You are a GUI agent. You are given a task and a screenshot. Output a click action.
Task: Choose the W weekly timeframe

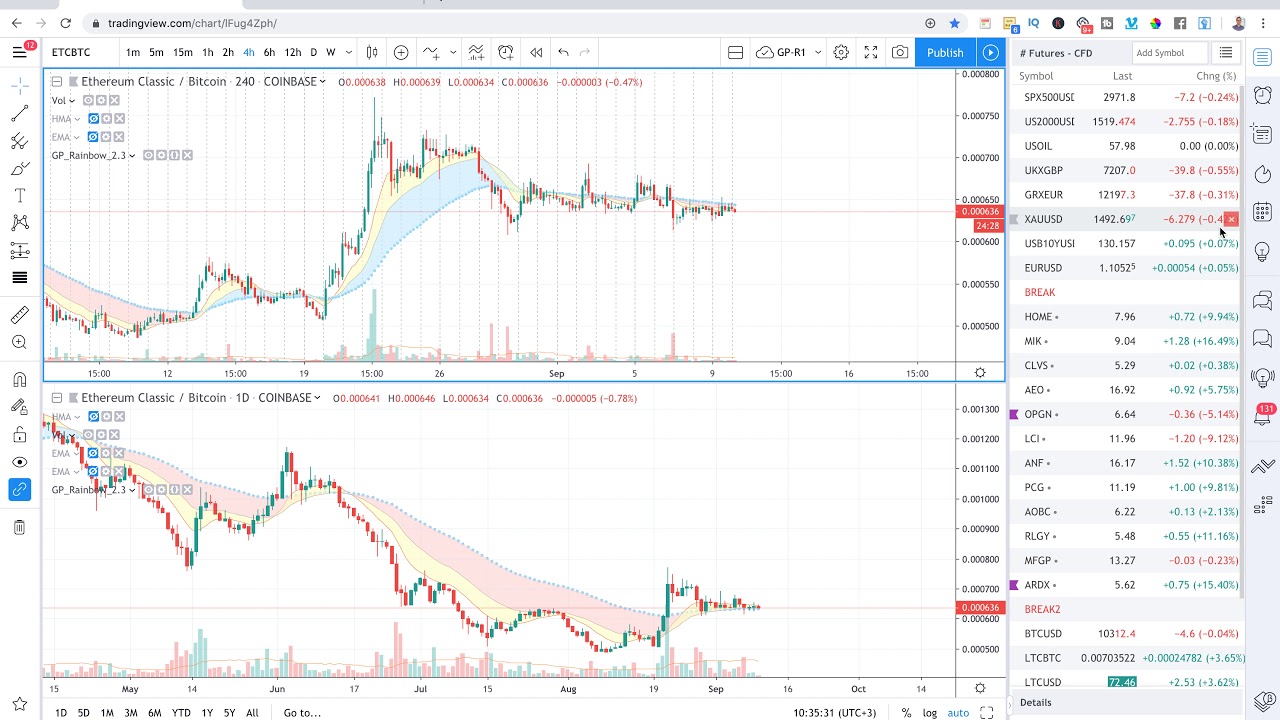(330, 52)
